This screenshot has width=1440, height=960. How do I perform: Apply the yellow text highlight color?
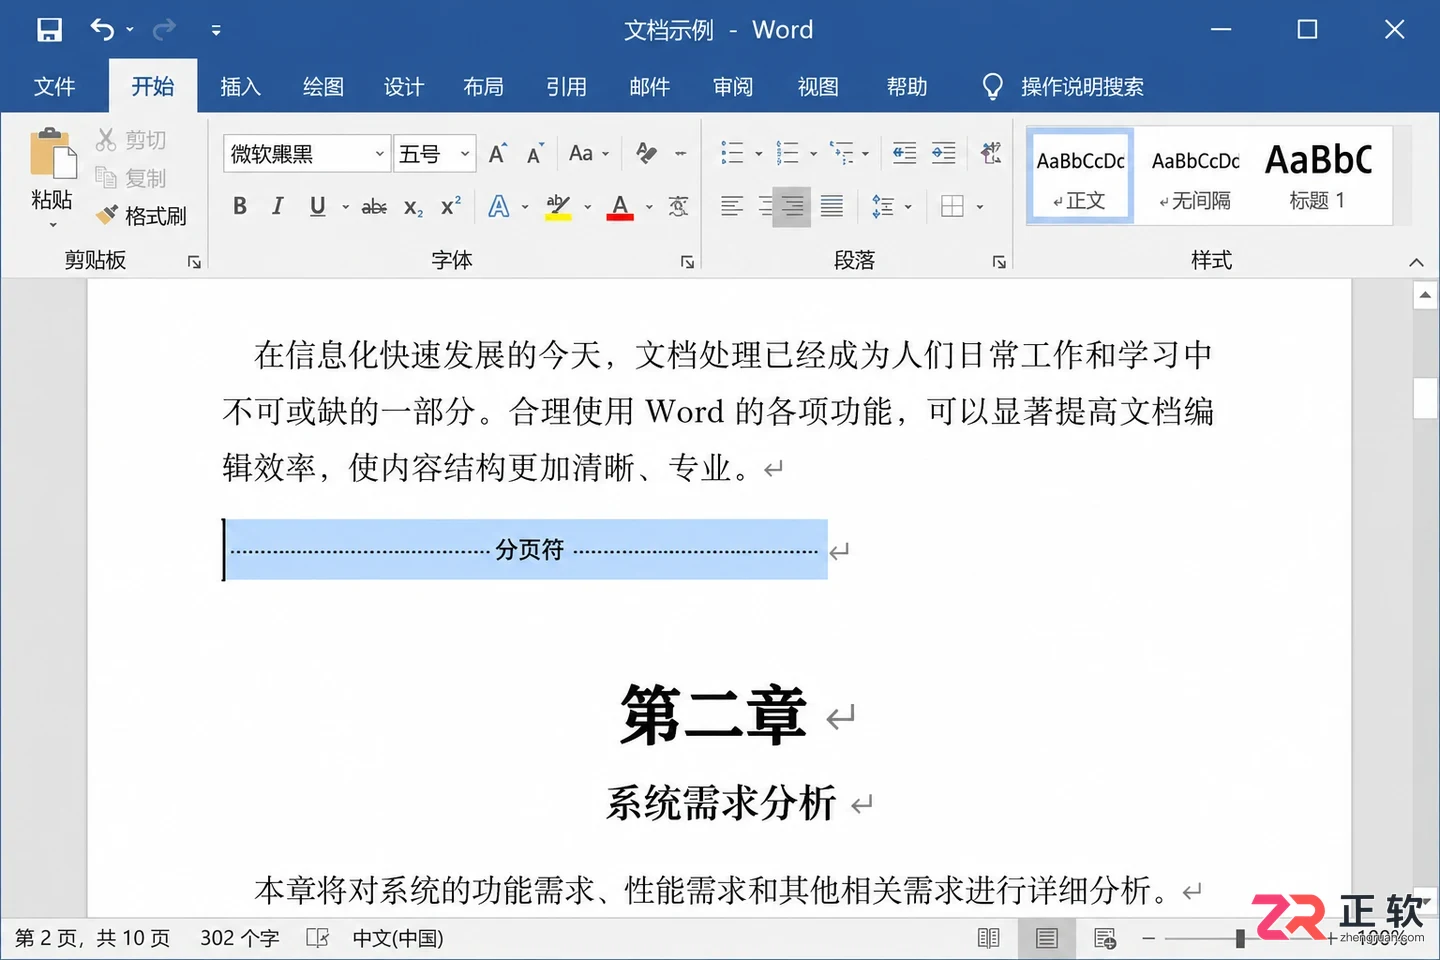558,207
